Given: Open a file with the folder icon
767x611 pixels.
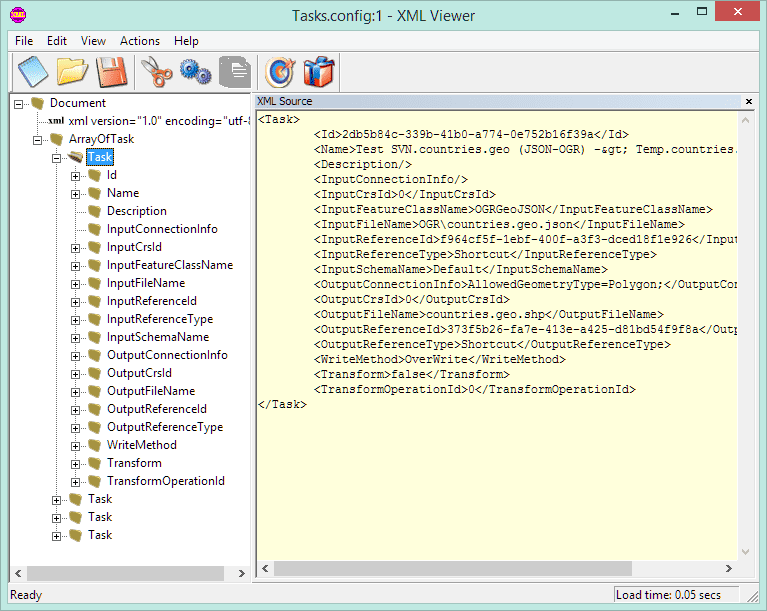Looking at the screenshot, I should 72,72.
